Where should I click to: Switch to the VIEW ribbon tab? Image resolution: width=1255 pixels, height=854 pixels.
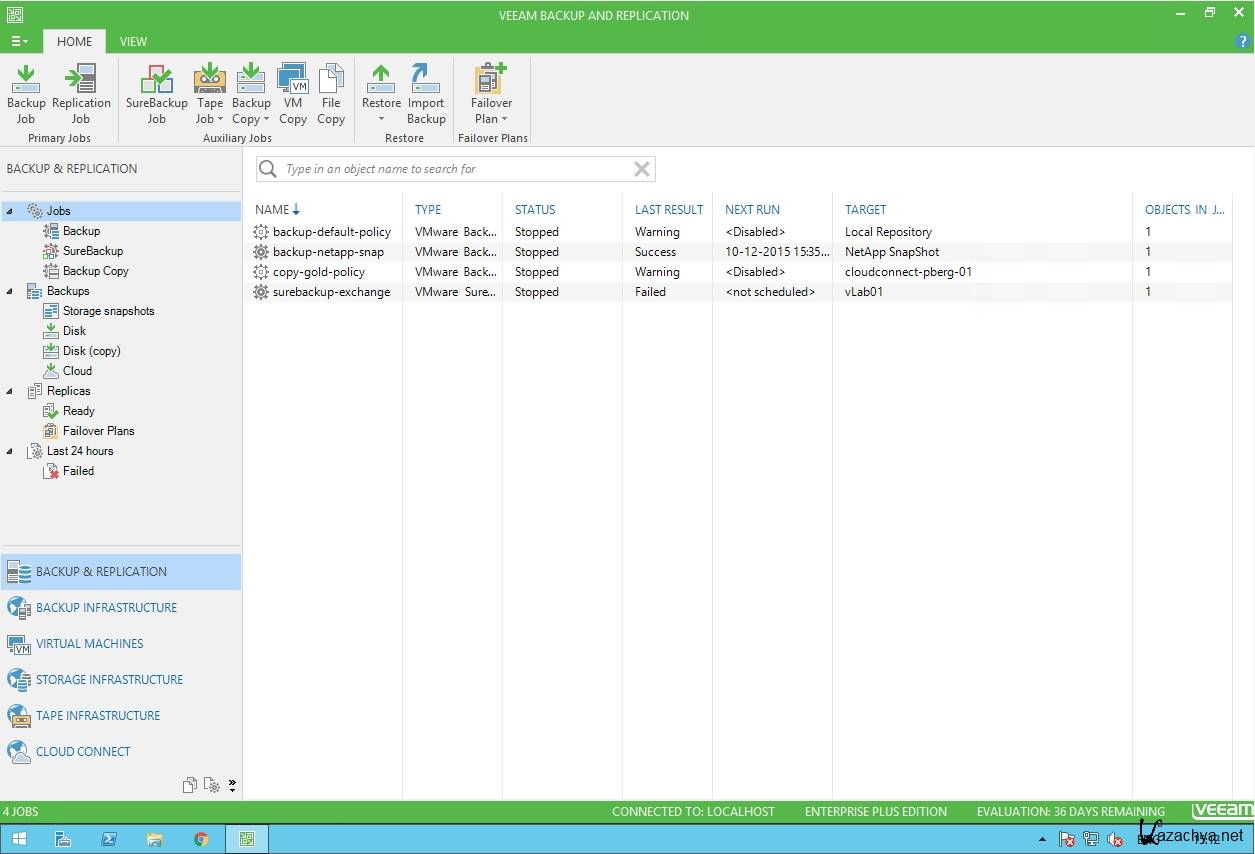point(133,41)
